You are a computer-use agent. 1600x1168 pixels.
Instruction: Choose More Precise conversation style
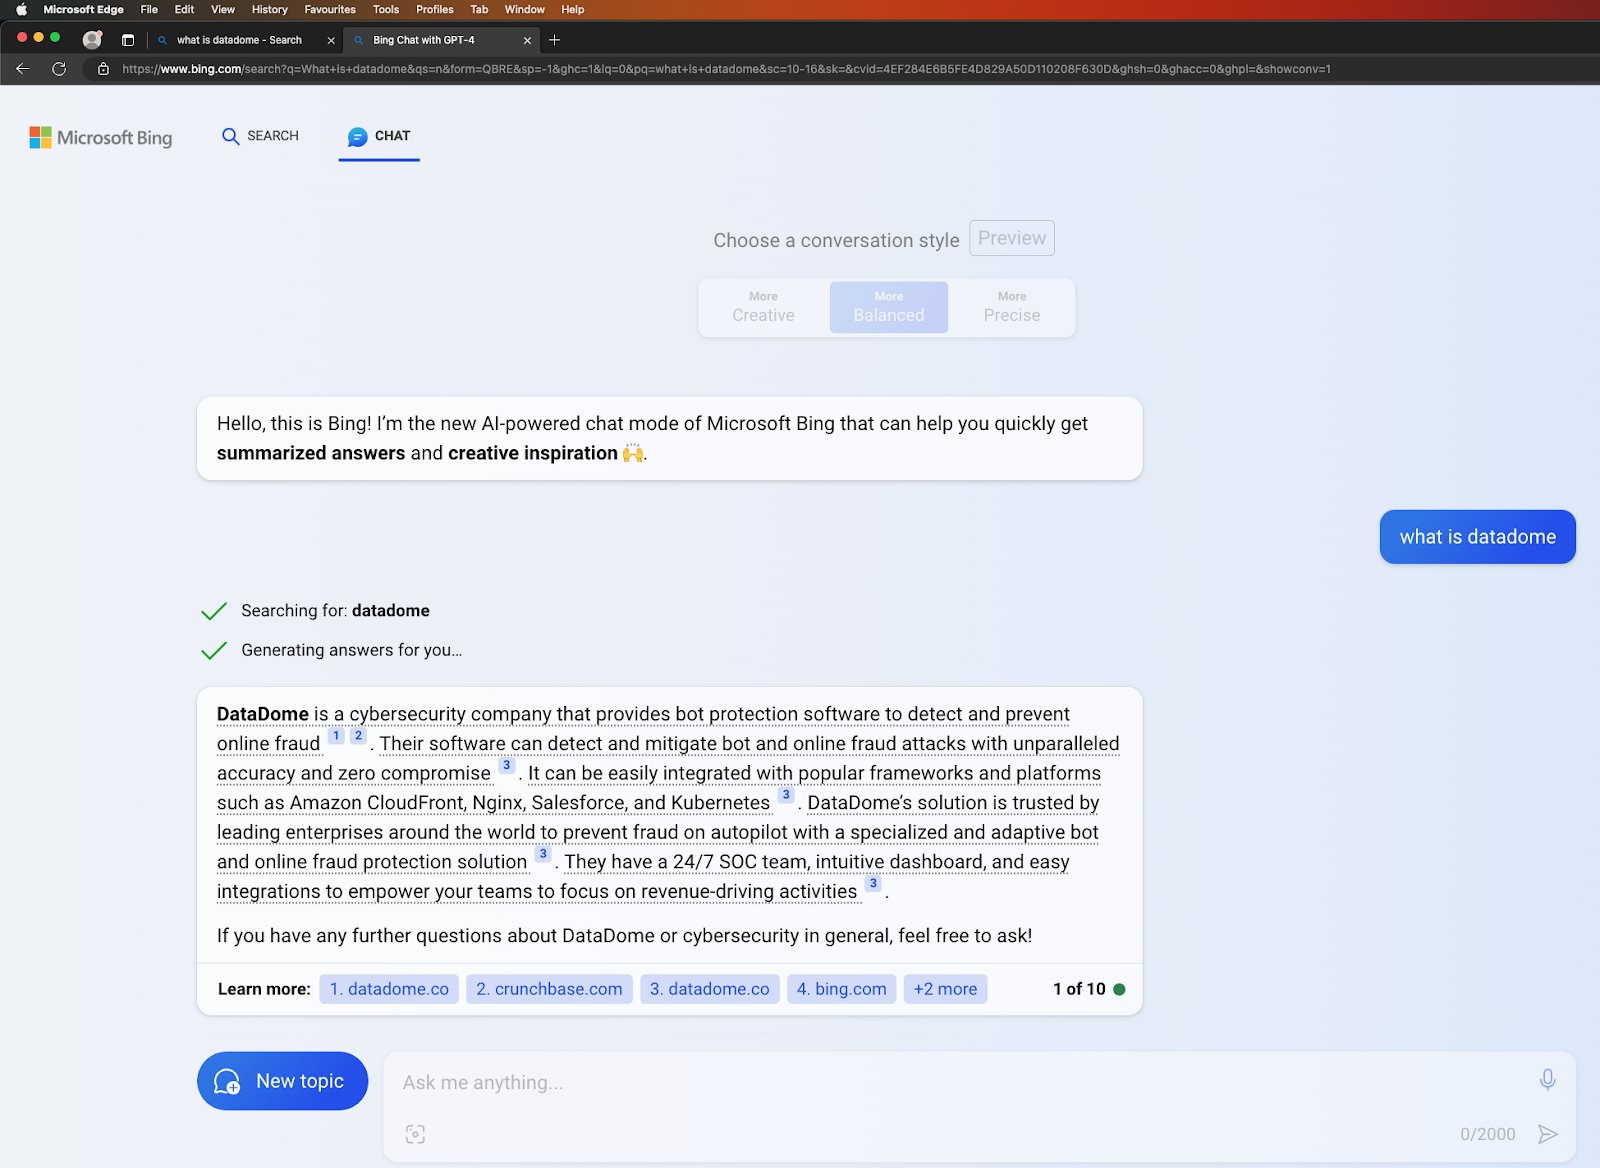[1011, 307]
